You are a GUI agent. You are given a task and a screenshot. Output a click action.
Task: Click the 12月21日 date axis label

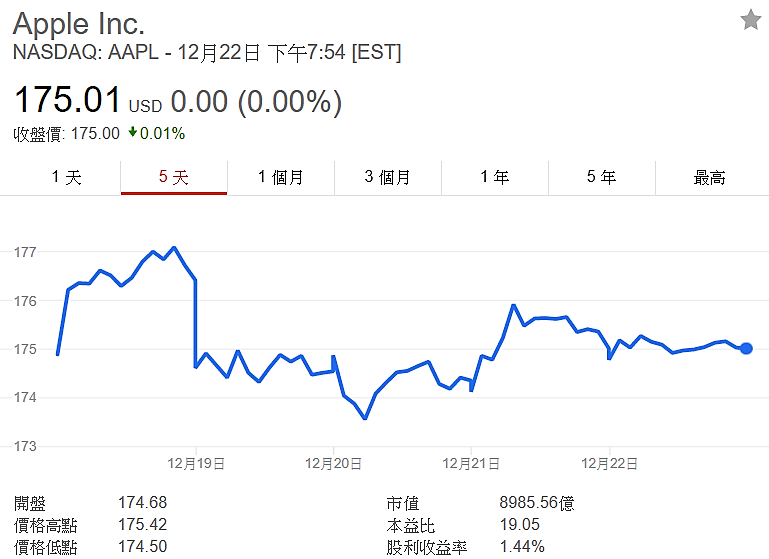pyautogui.click(x=471, y=463)
